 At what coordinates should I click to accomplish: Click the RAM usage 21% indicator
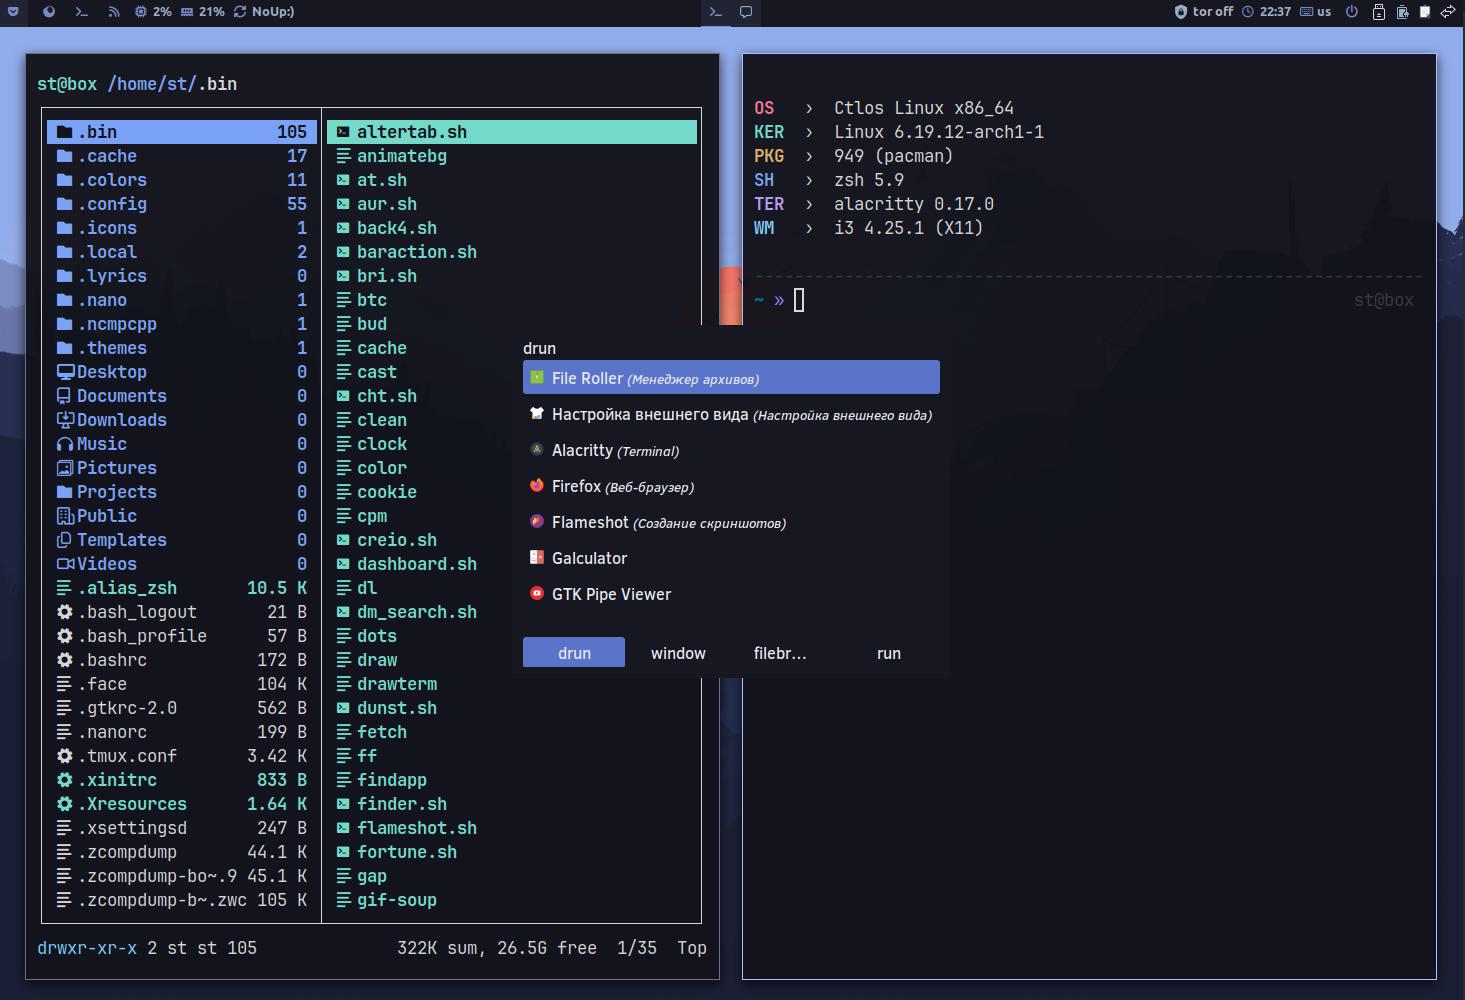(202, 12)
